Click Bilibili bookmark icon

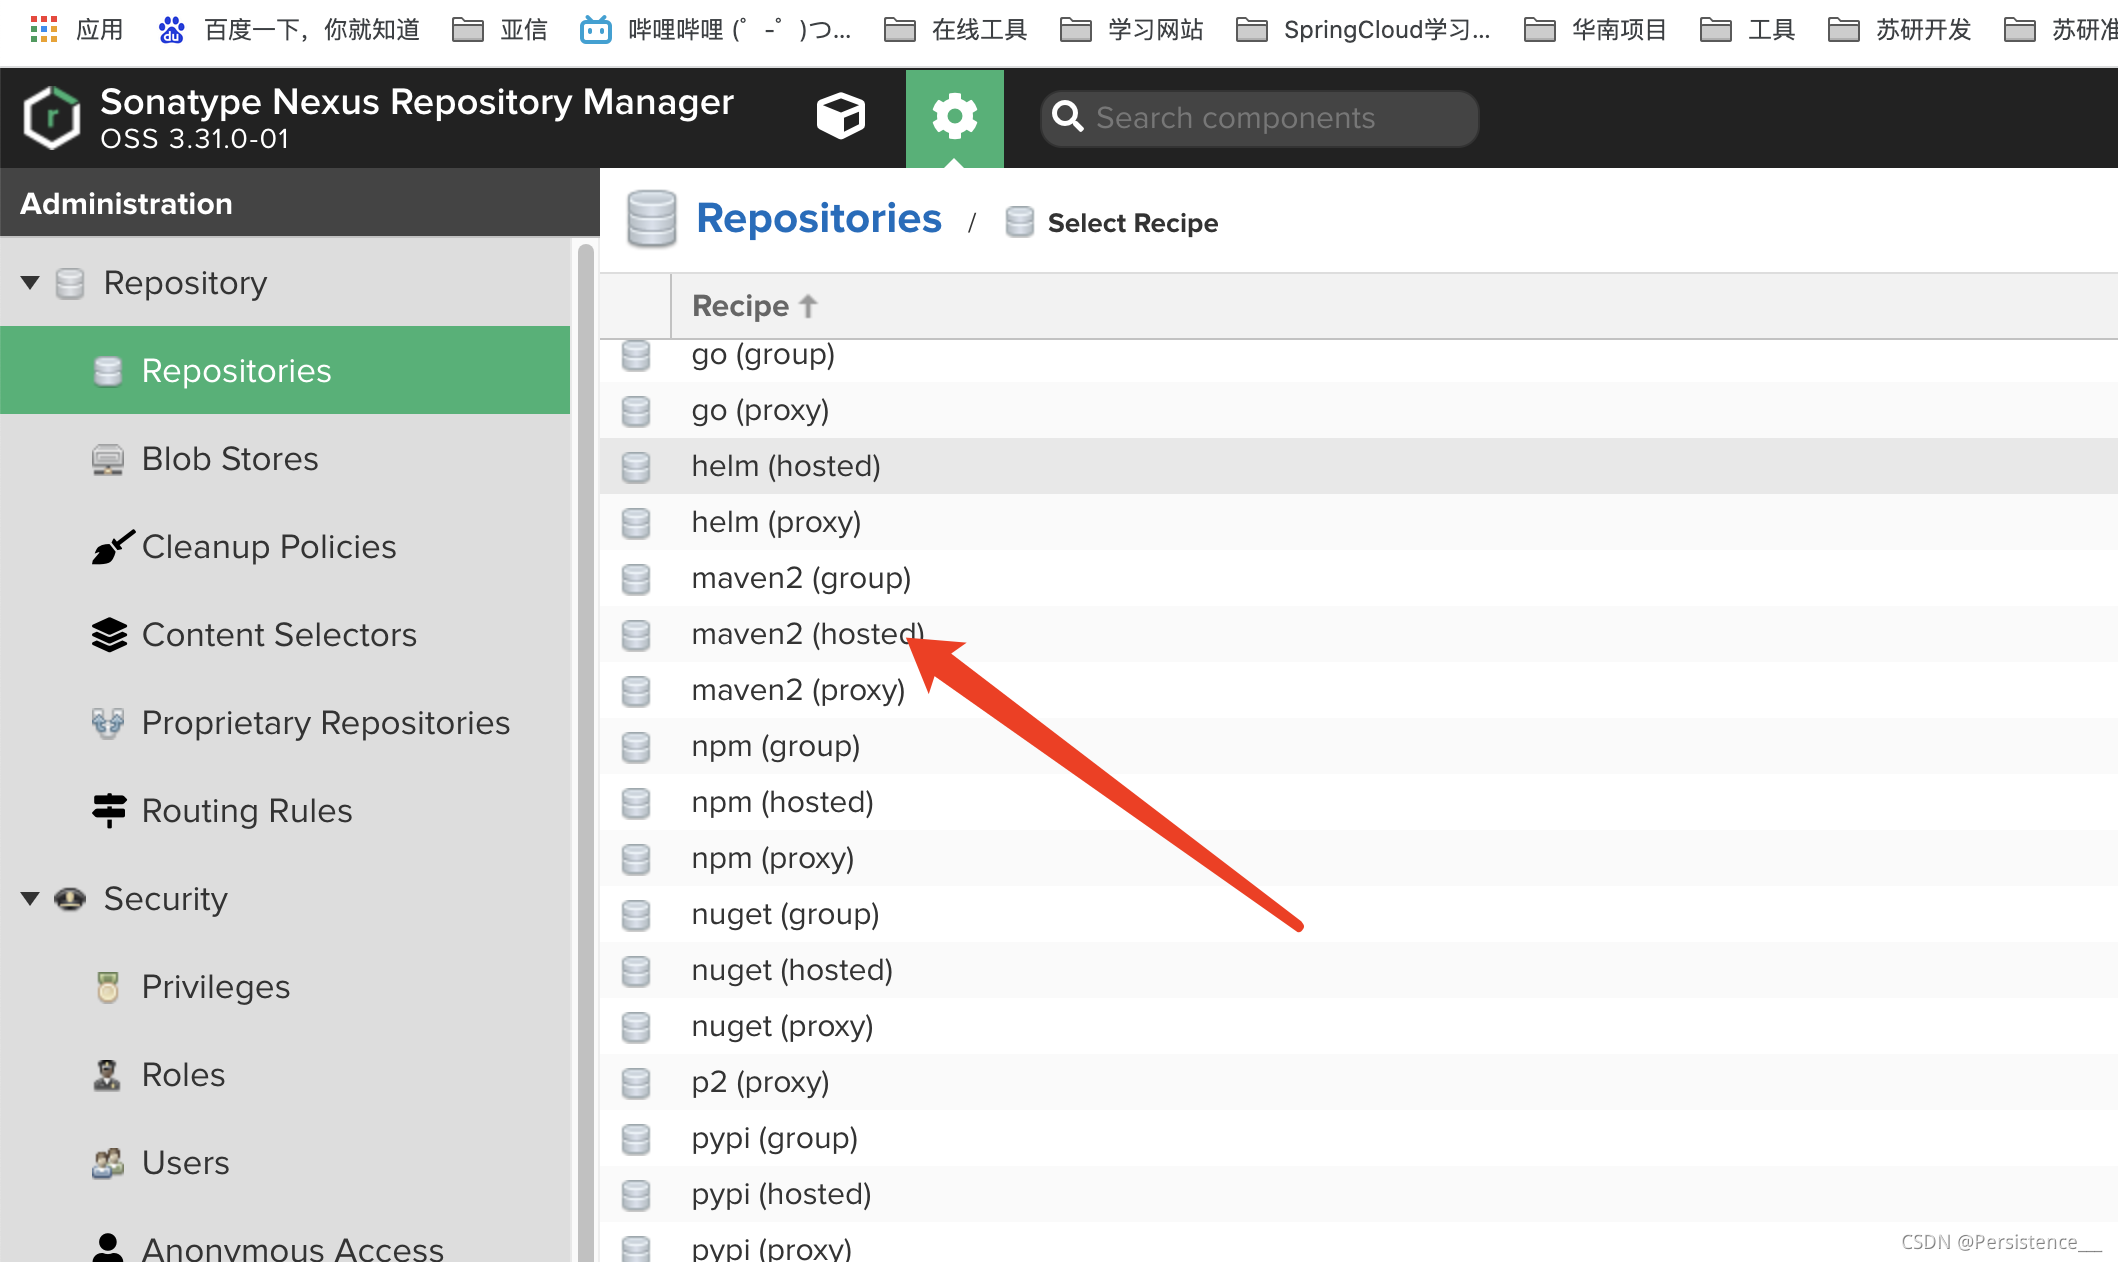[596, 30]
